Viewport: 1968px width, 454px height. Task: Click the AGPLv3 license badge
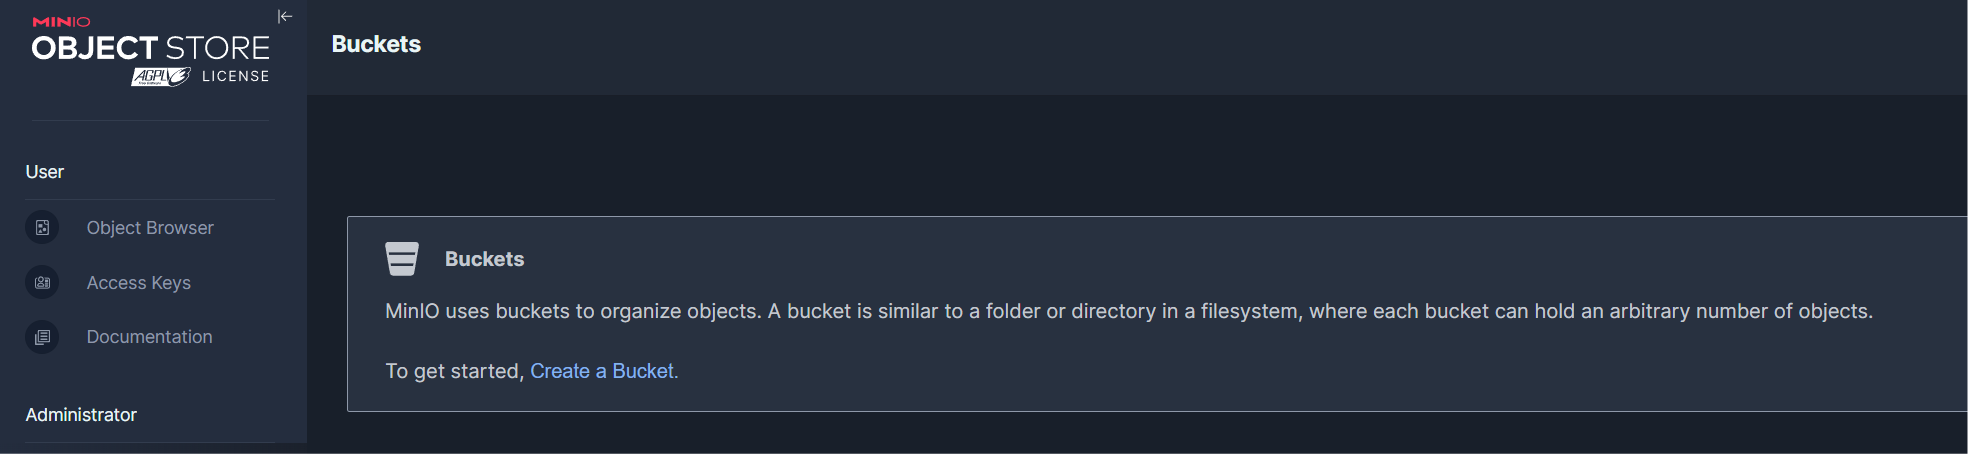click(x=160, y=77)
